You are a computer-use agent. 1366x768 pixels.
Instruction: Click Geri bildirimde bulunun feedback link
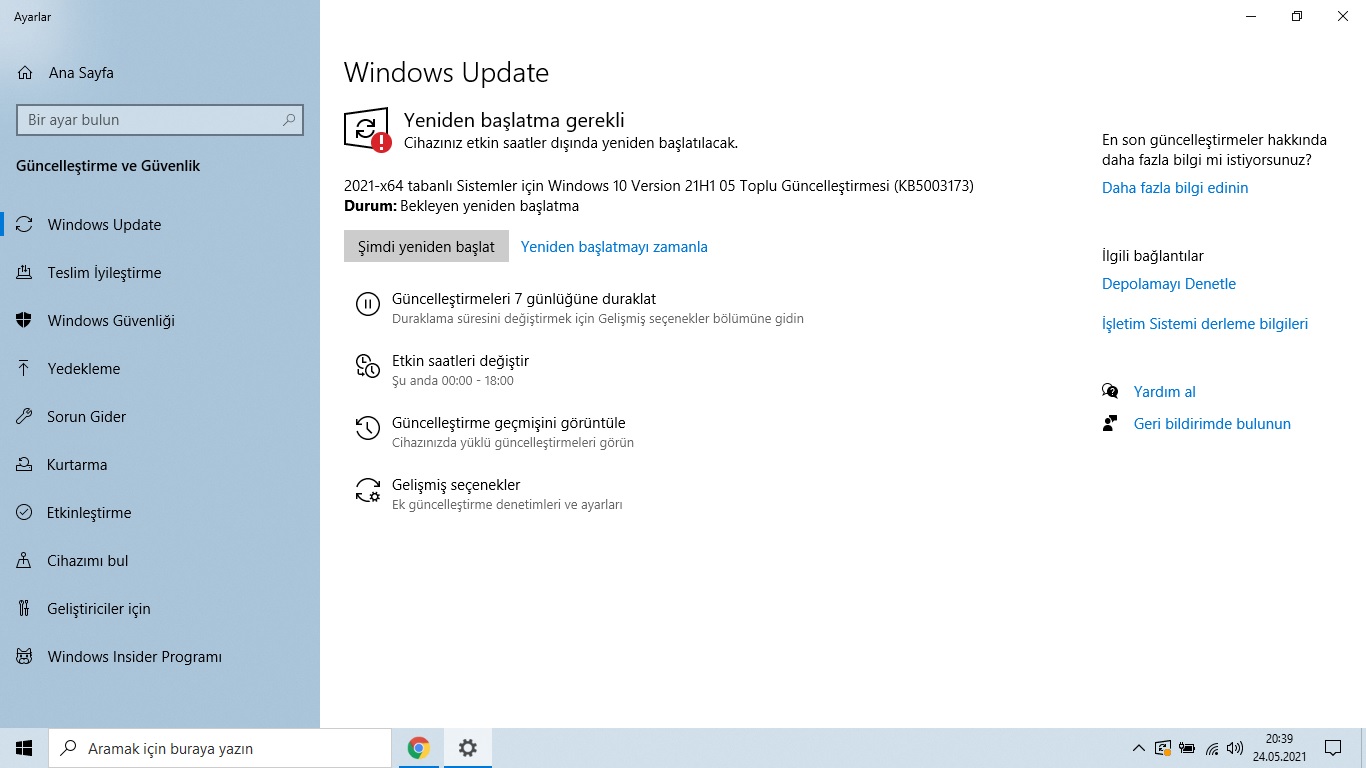(x=1212, y=424)
